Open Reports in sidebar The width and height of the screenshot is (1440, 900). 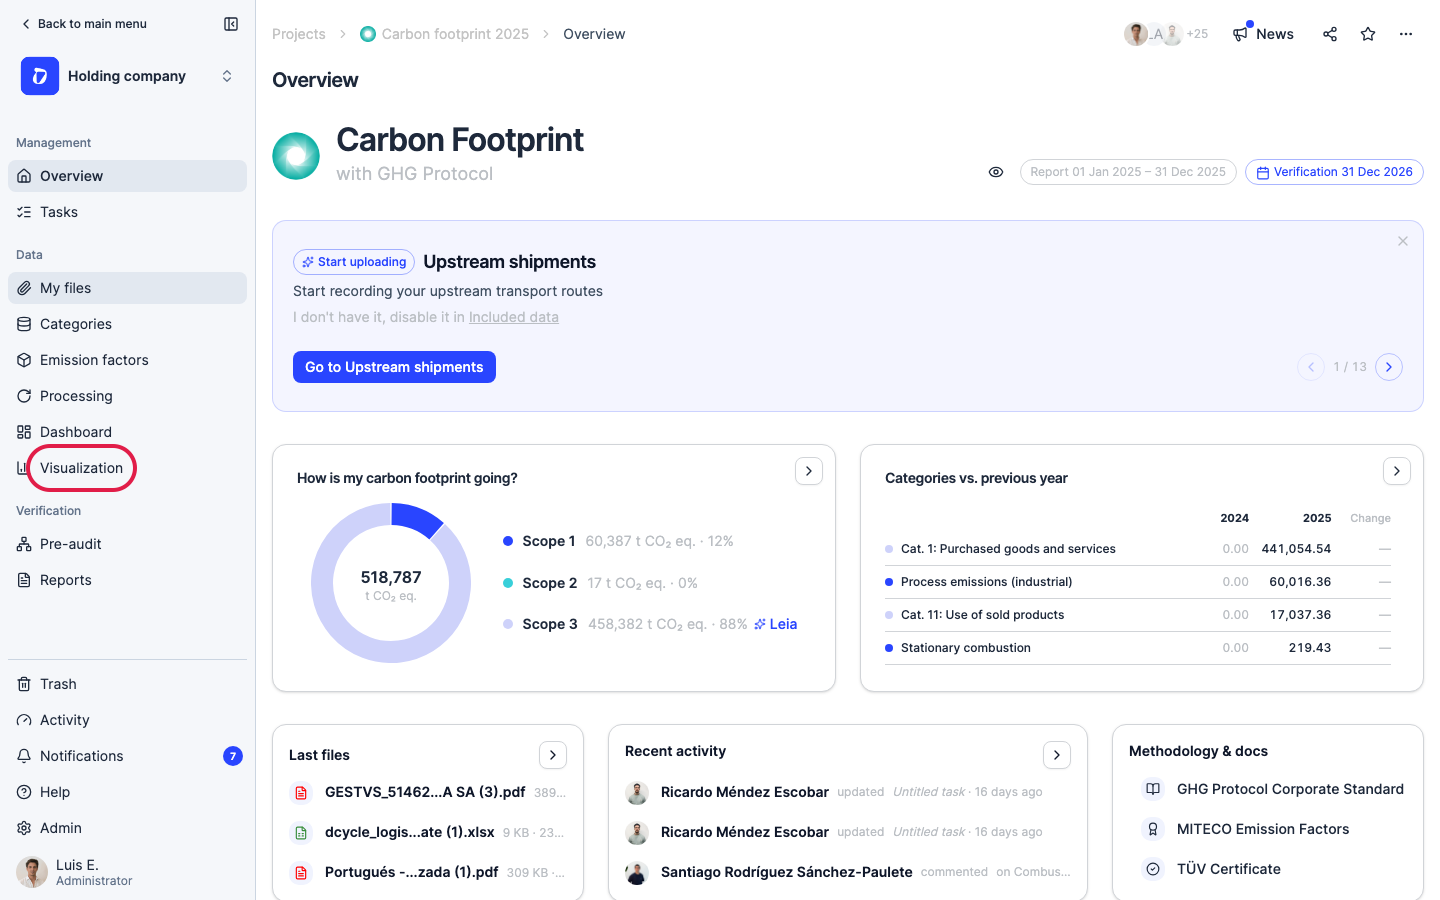coord(128,580)
